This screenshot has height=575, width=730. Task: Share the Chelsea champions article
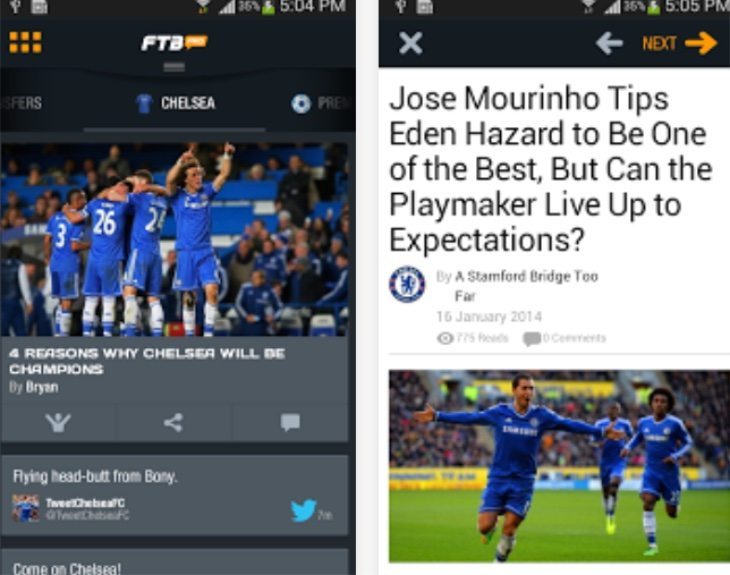click(174, 423)
